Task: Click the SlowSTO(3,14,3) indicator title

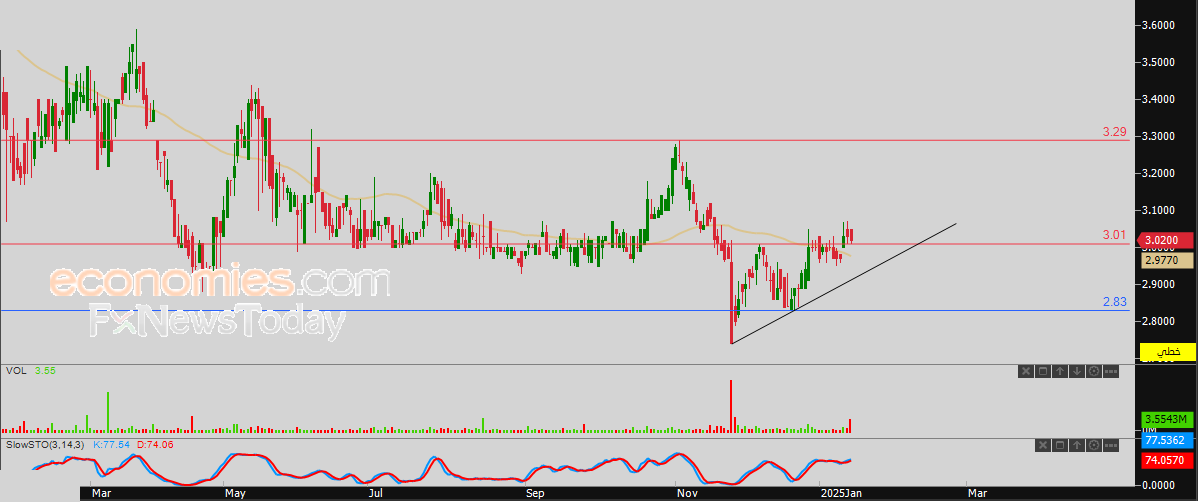Action: pyautogui.click(x=45, y=444)
